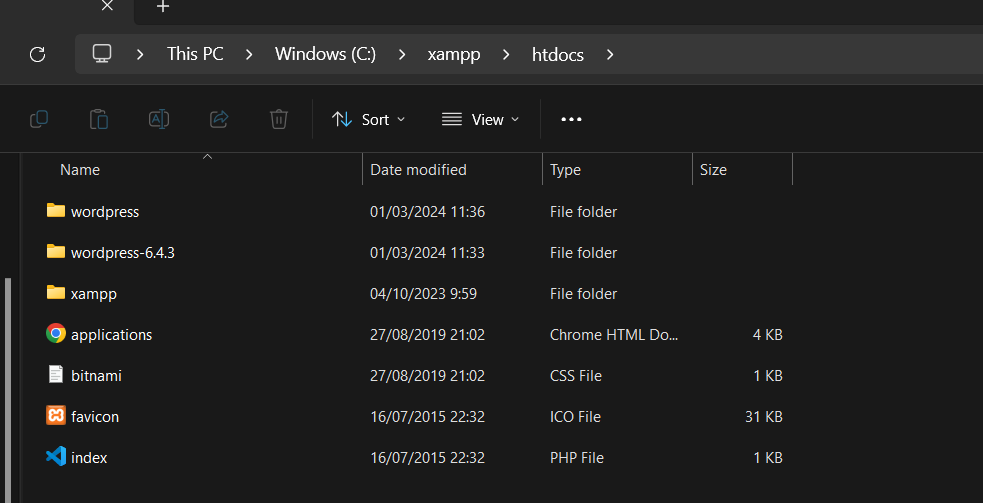Click xampp in the address breadcrumb
The image size is (983, 503).
[454, 55]
